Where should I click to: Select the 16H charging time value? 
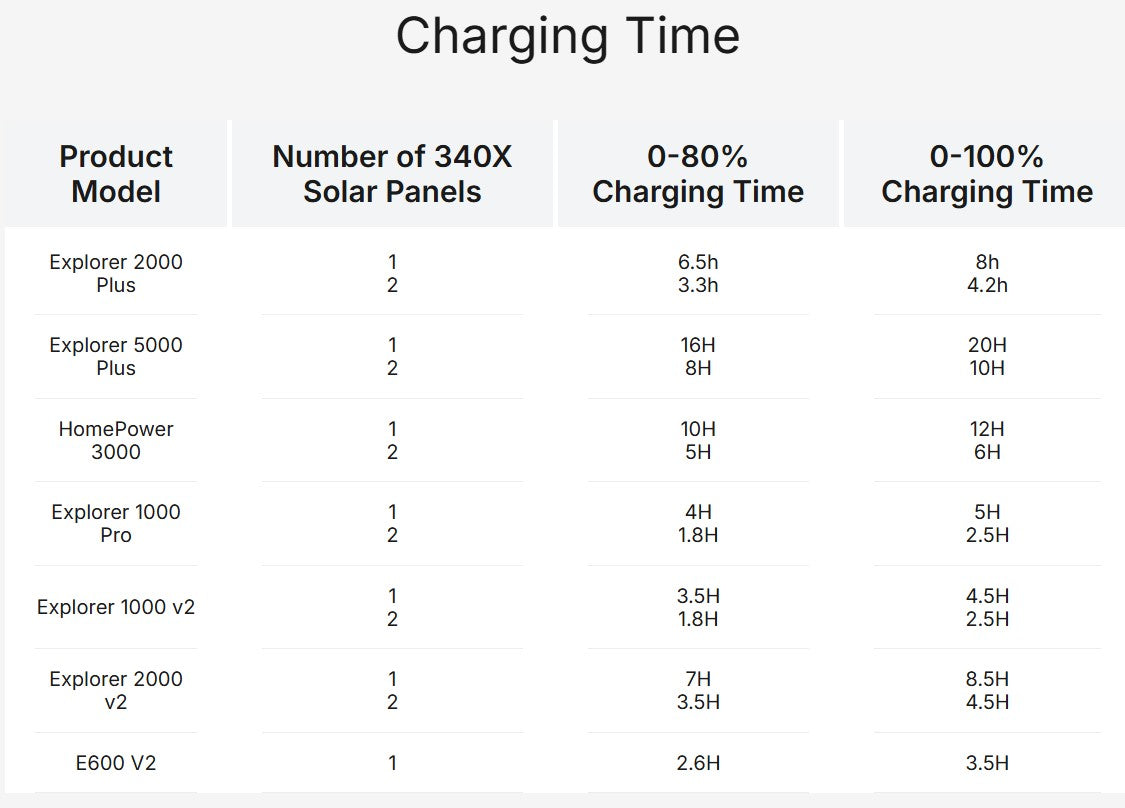(698, 345)
